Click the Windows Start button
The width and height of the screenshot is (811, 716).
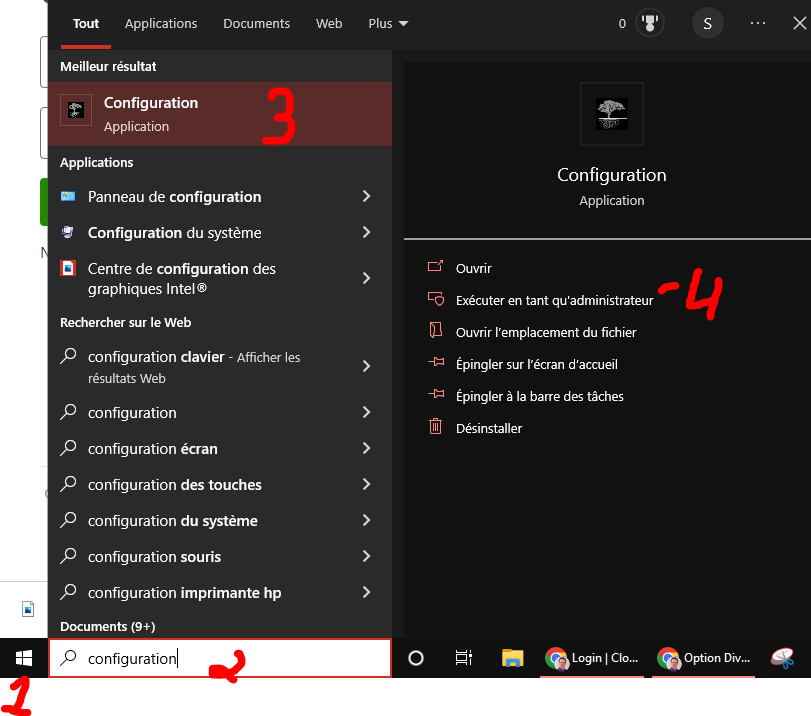tap(24, 658)
